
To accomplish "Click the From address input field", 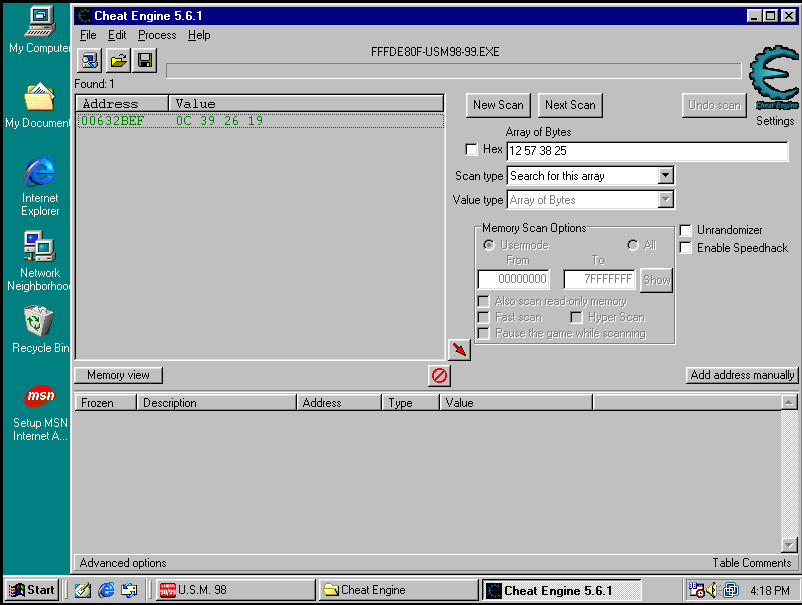I will point(514,279).
